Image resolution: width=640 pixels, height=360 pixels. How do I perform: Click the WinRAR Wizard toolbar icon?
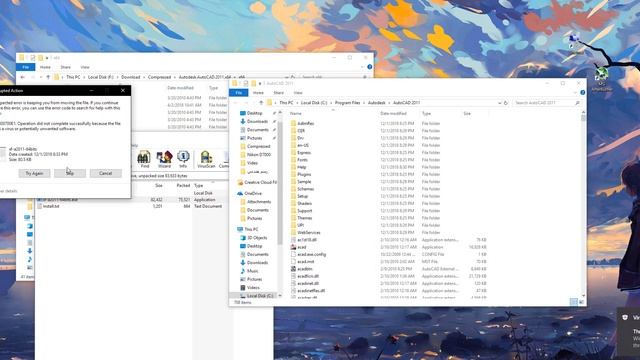pos(164,159)
